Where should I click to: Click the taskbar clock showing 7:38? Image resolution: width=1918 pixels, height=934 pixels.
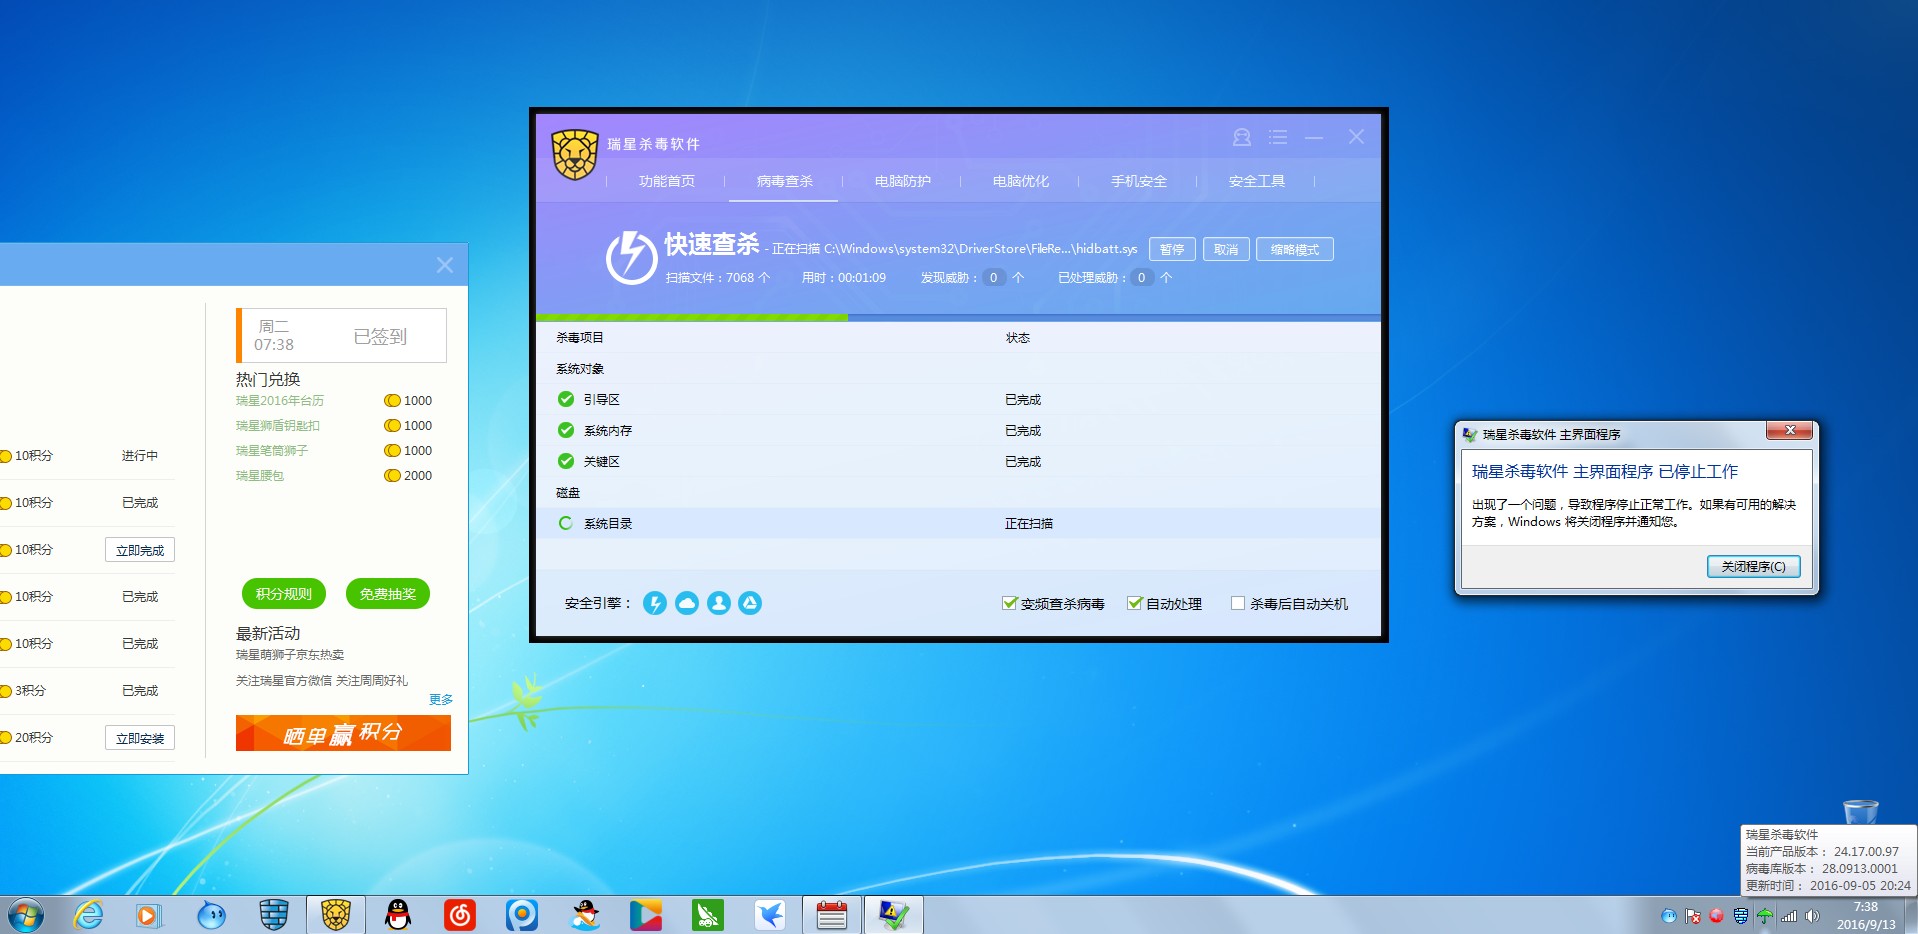(1866, 915)
